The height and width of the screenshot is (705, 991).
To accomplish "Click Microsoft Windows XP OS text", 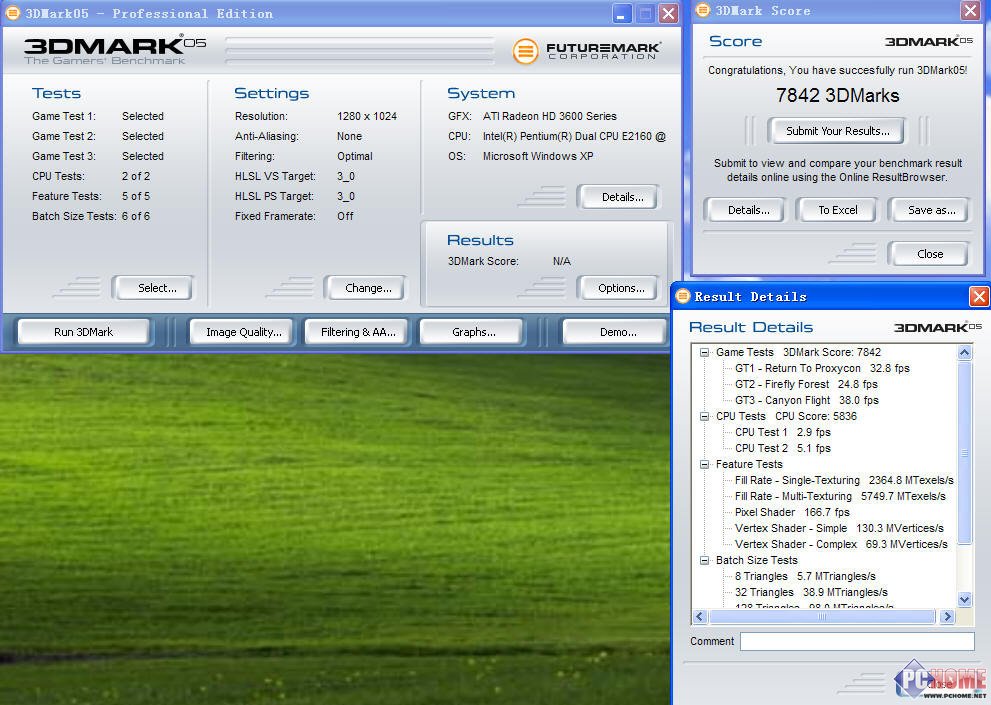I will point(538,156).
